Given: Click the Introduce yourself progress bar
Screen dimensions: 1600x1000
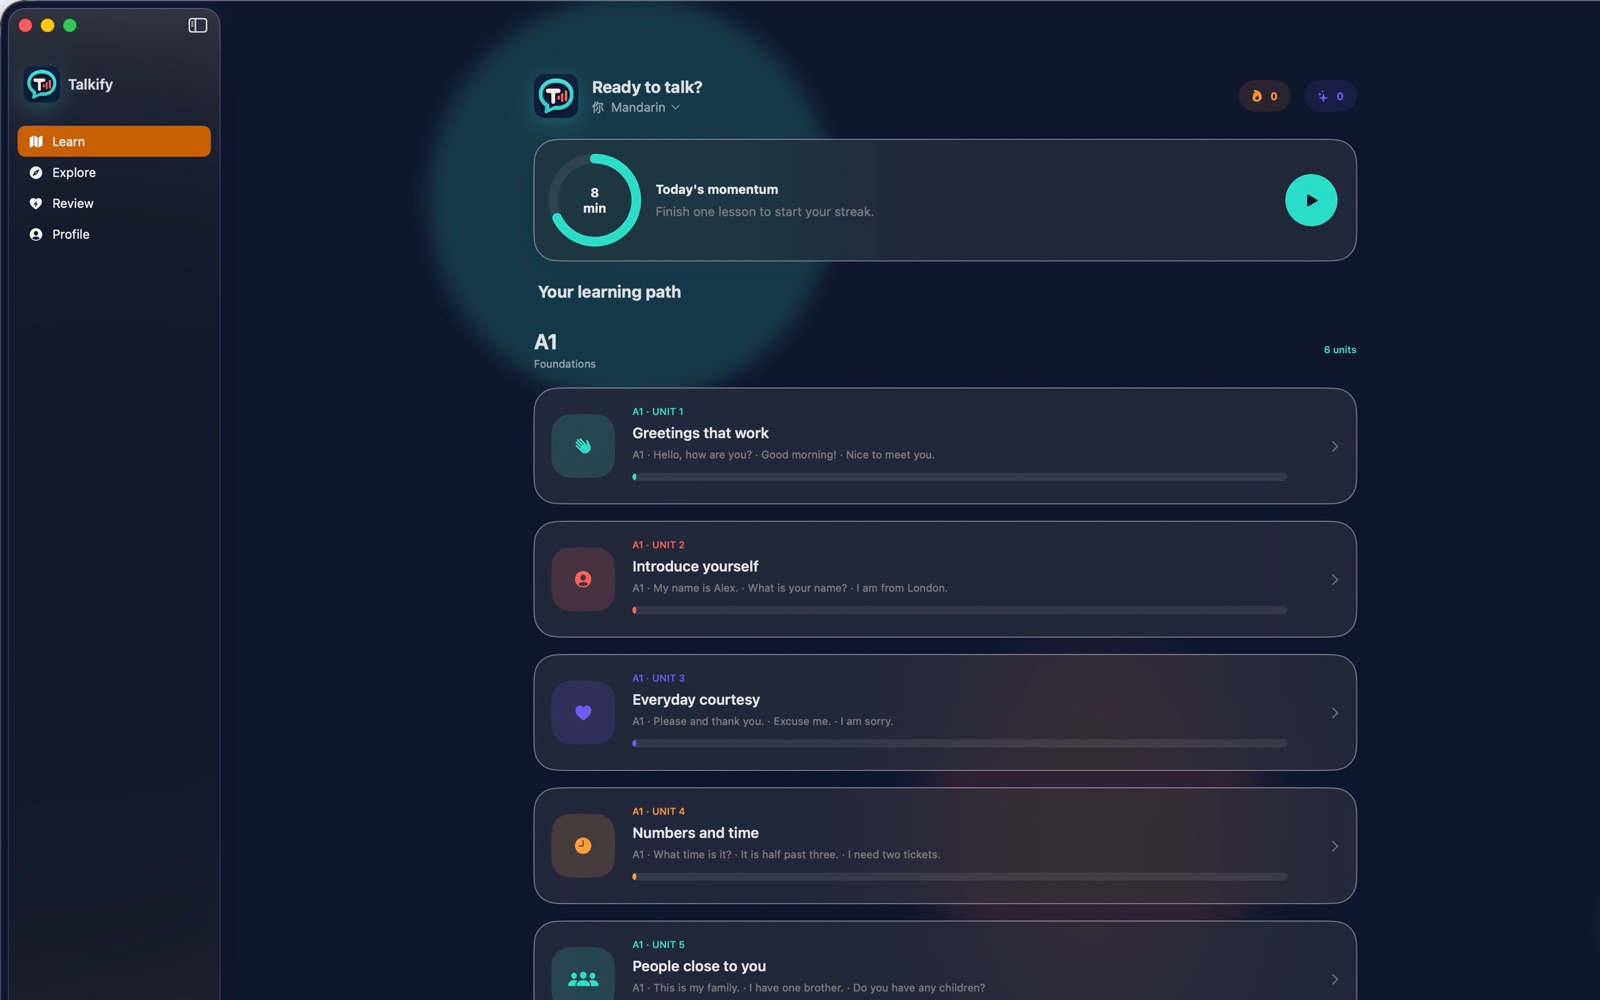Looking at the screenshot, I should (x=960, y=610).
